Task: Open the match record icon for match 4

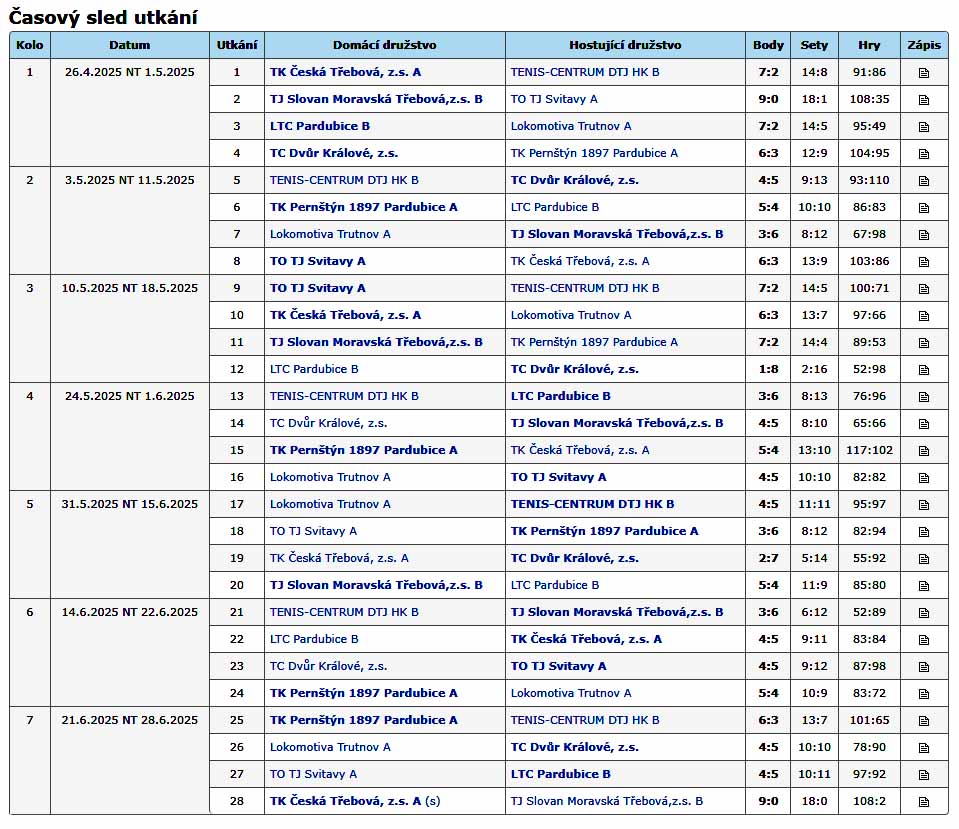Action: 924,154
